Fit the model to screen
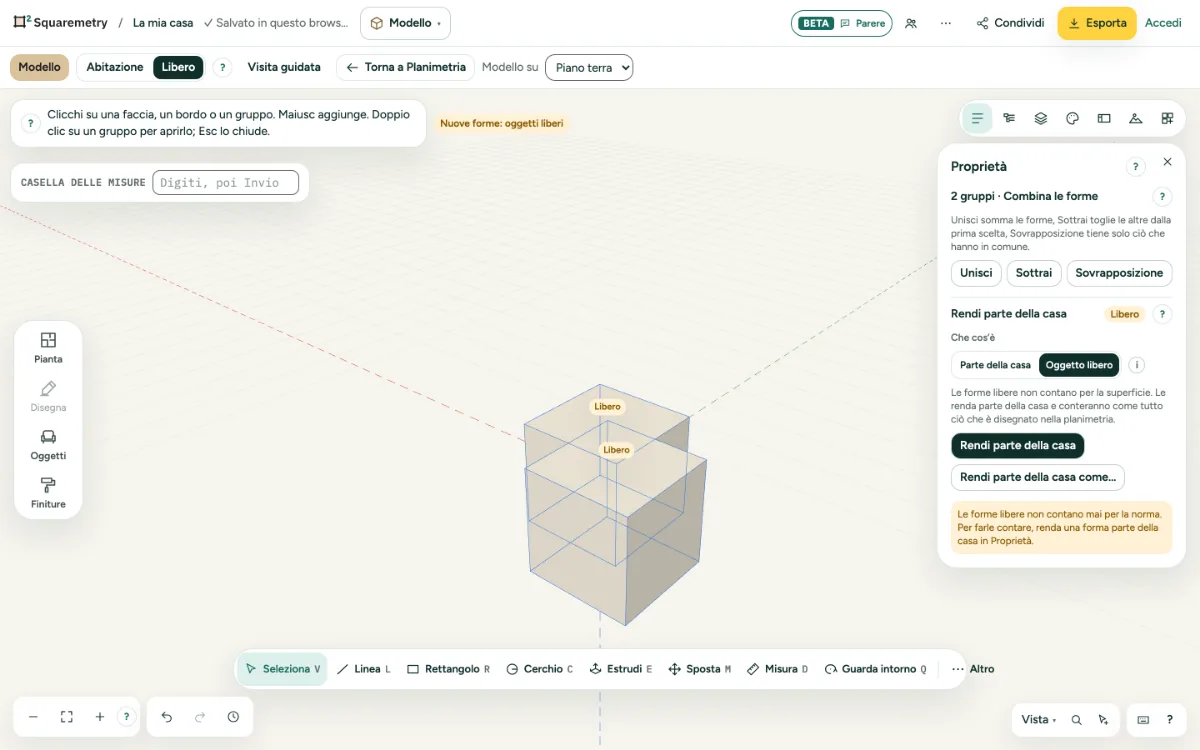Image resolution: width=1200 pixels, height=750 pixels. tap(67, 717)
